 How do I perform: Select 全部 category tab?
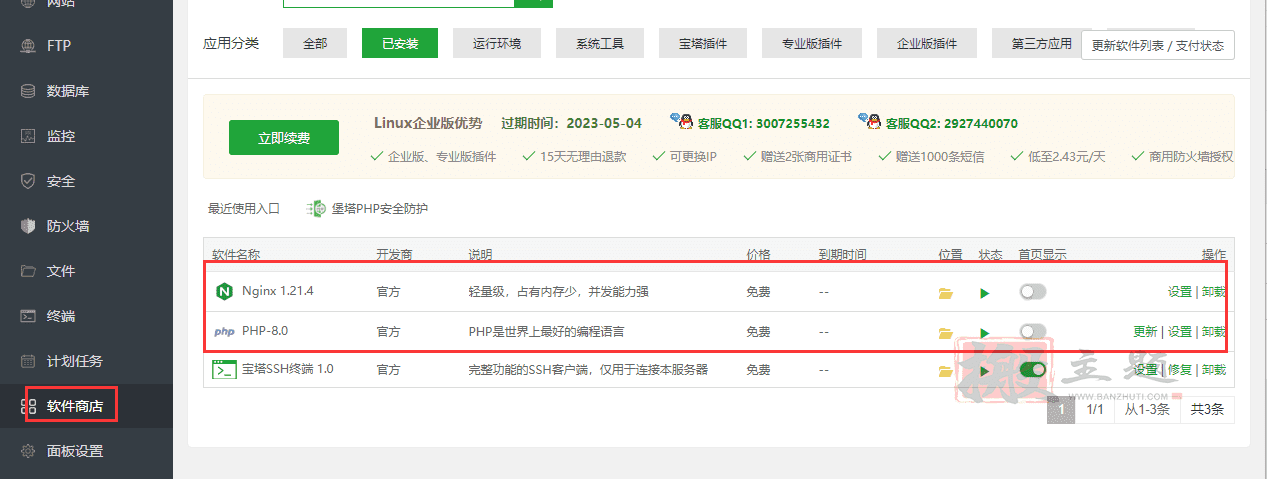click(315, 43)
